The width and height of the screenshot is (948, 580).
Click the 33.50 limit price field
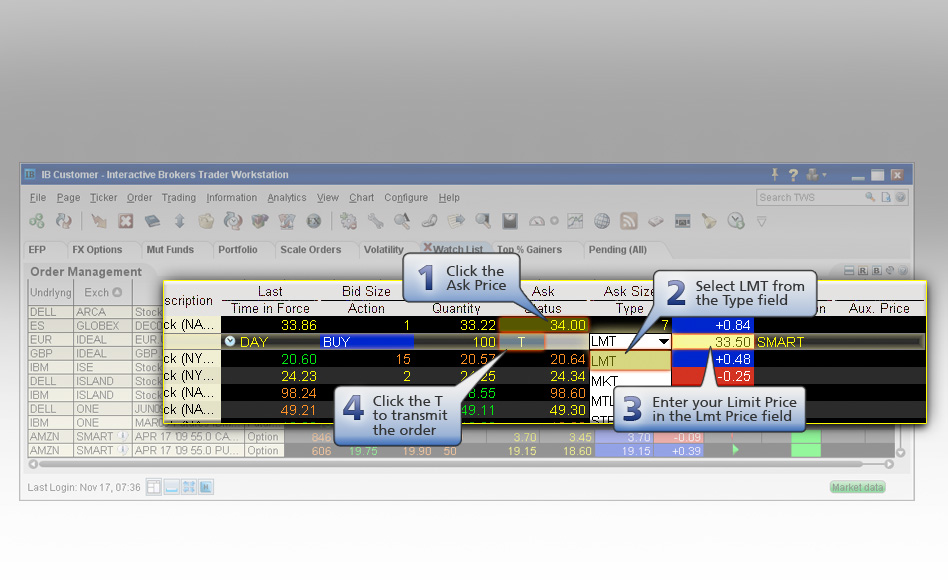(x=713, y=342)
